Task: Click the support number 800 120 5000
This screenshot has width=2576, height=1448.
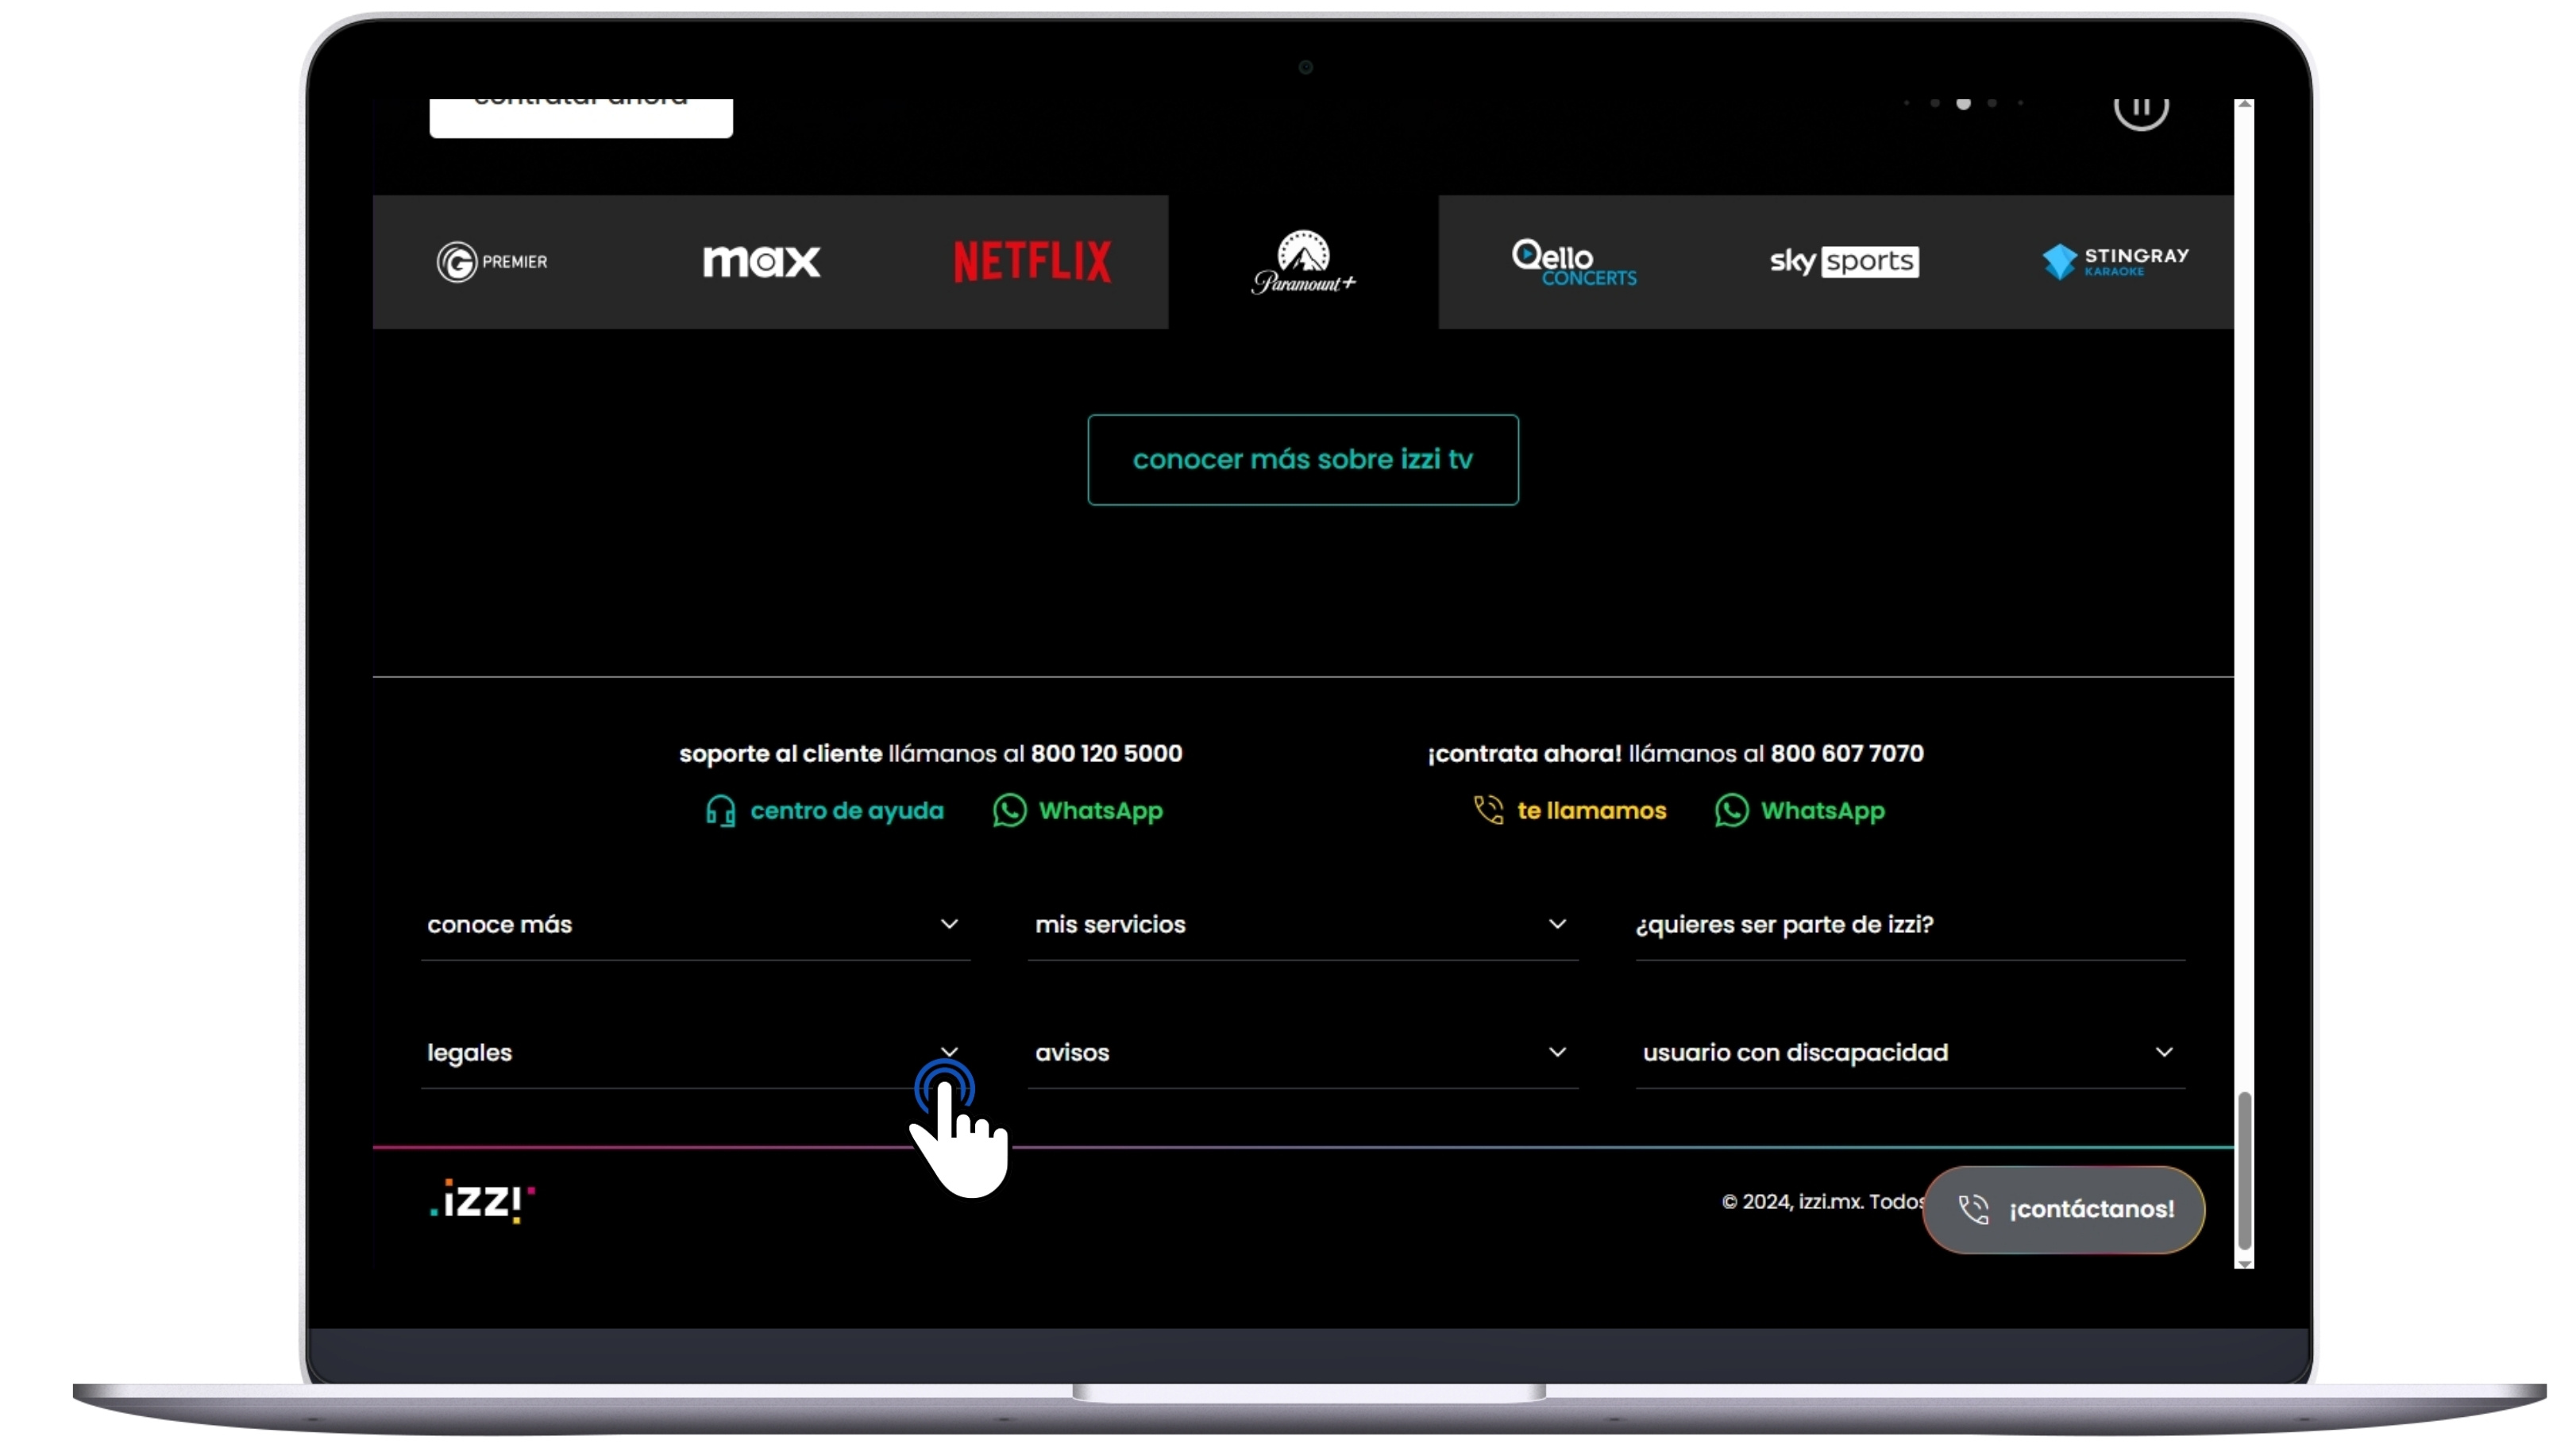Action: (1106, 754)
